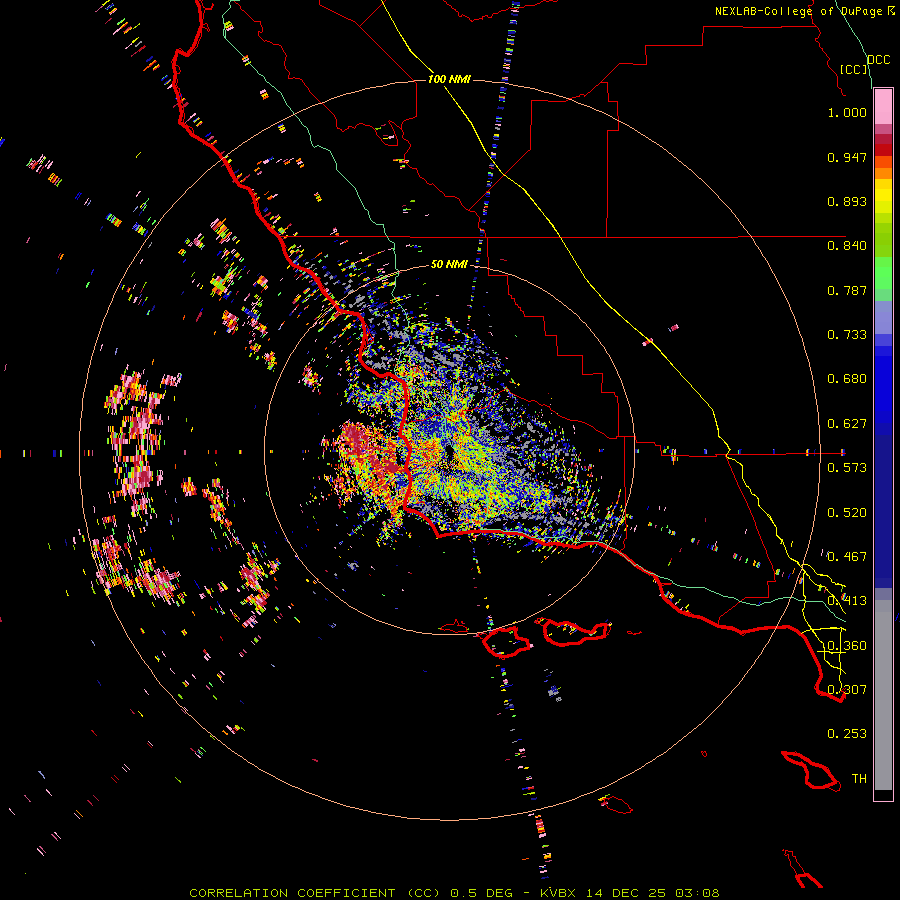The image size is (900, 900).
Task: Click the 0.413 scale value
Action: [847, 601]
